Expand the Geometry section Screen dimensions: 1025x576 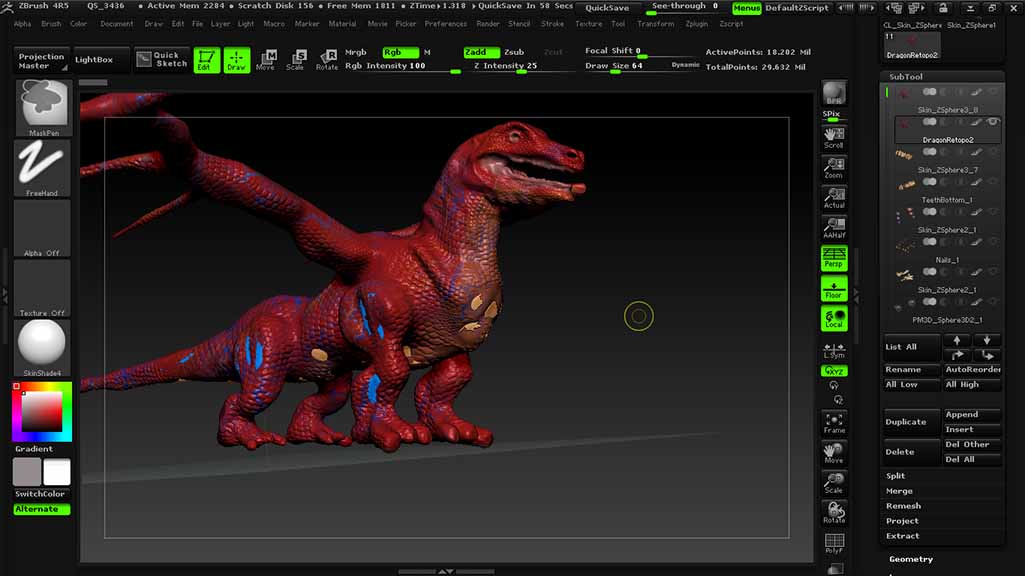coord(911,559)
